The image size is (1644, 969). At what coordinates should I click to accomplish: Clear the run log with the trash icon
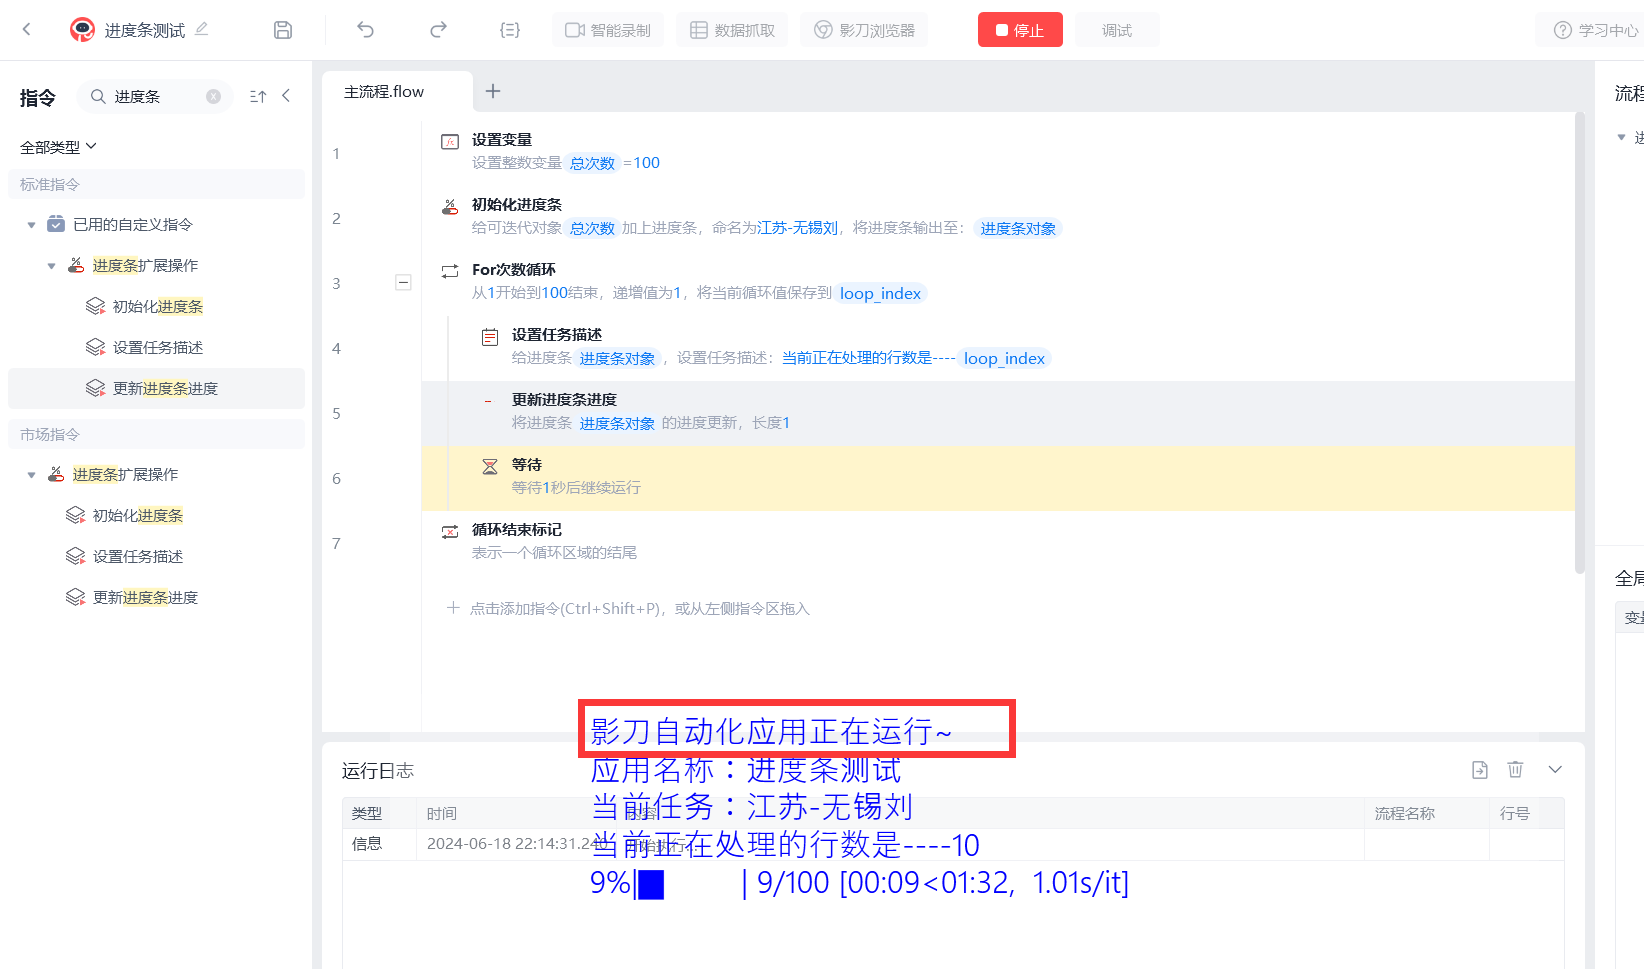(x=1516, y=770)
